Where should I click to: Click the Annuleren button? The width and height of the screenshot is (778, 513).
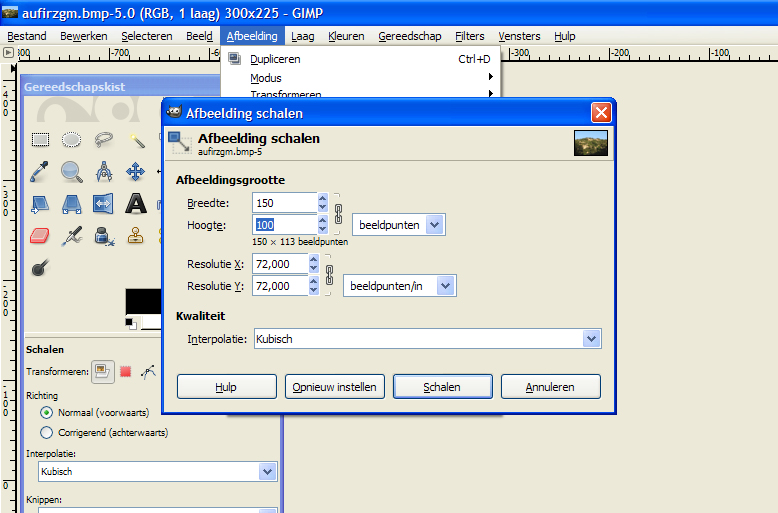[x=551, y=386]
